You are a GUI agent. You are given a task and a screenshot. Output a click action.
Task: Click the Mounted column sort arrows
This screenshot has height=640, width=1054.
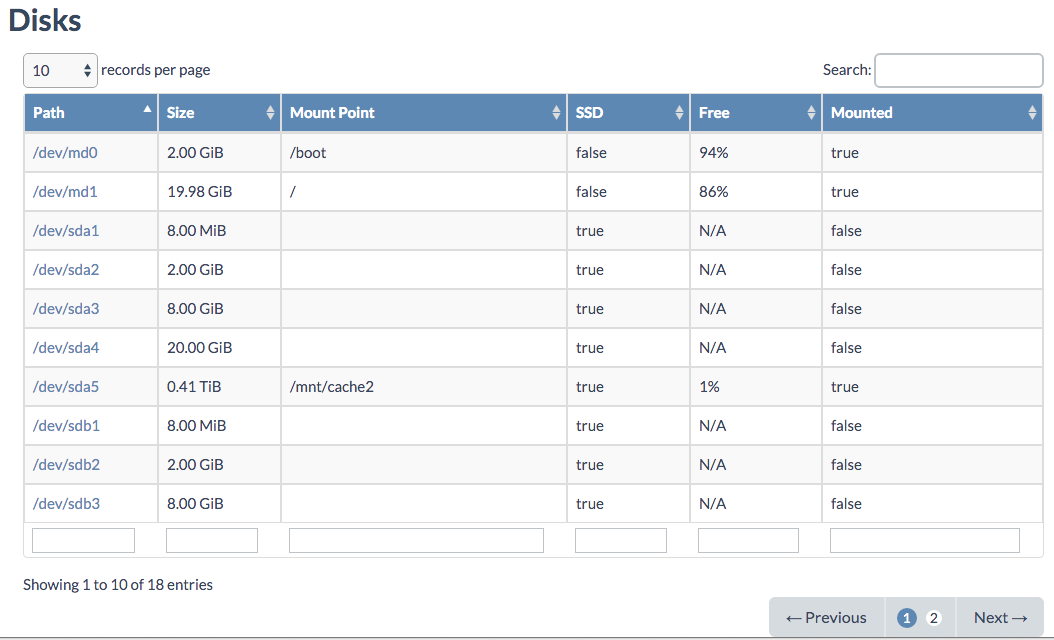[x=1033, y=113]
